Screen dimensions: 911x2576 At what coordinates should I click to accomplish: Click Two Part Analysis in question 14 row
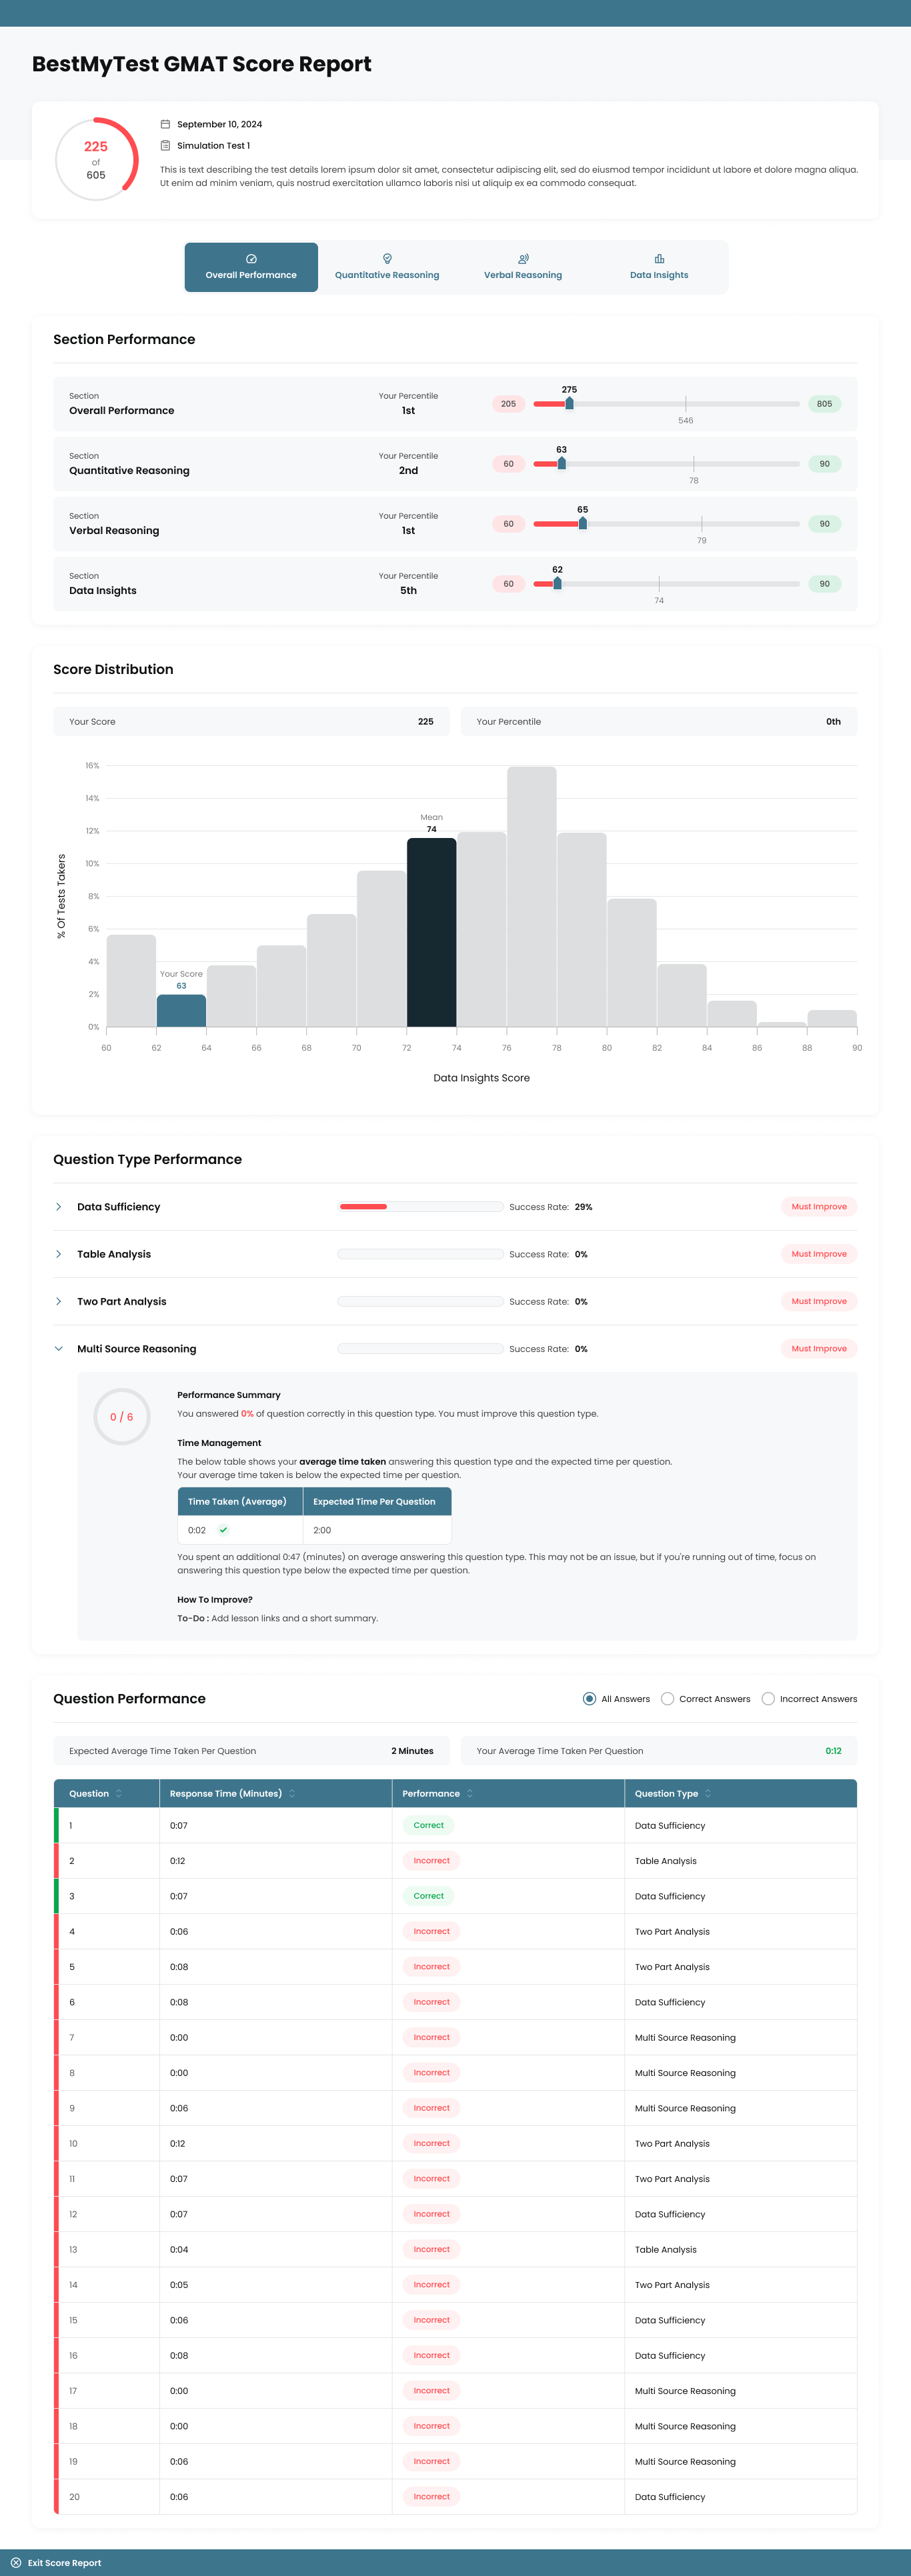pos(672,2284)
